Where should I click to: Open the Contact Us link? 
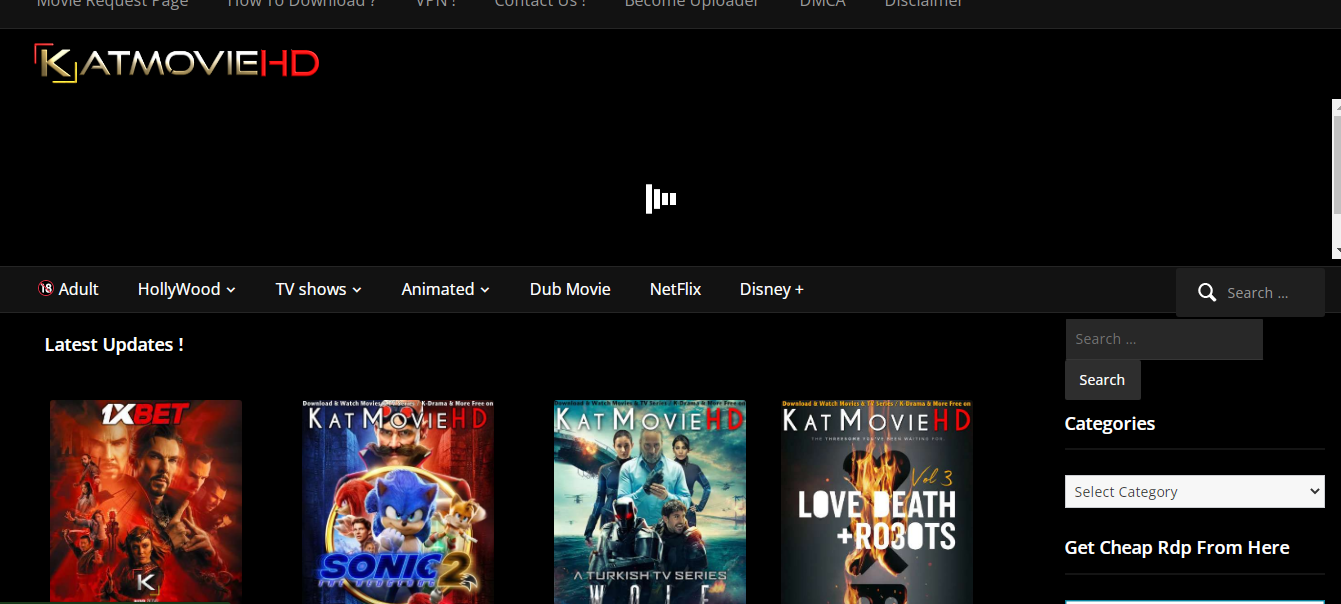point(540,4)
